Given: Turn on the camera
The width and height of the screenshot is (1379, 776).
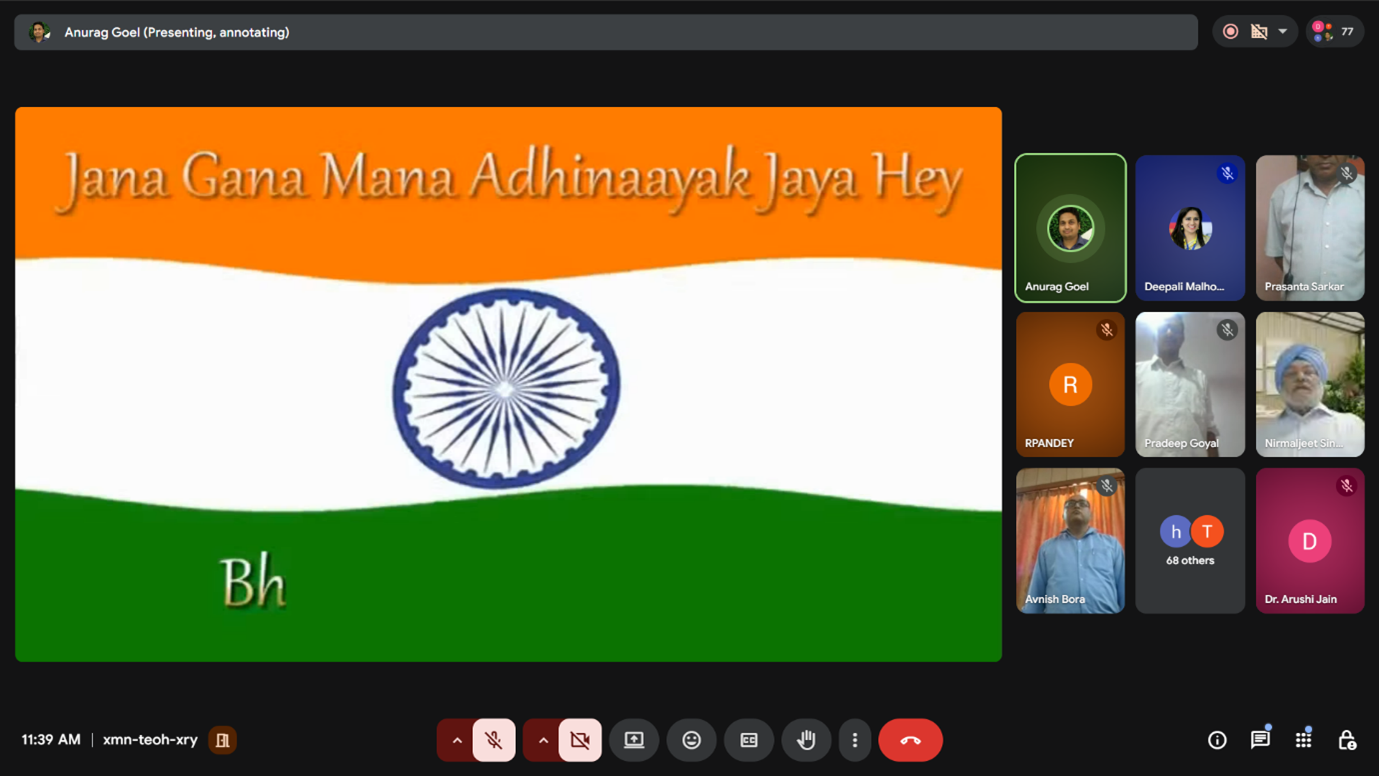Looking at the screenshot, I should [580, 740].
